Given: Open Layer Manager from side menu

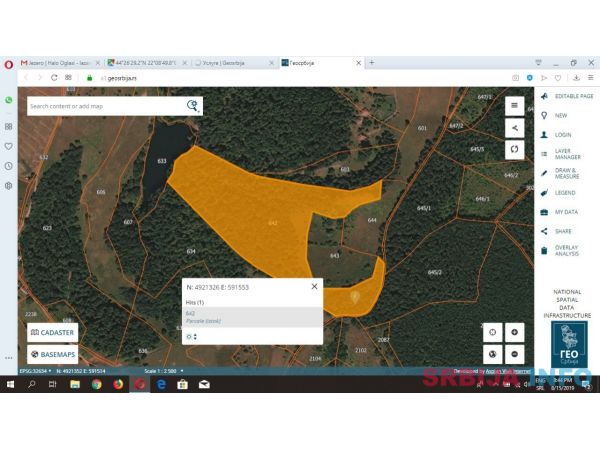Looking at the screenshot, I should coord(567,154).
